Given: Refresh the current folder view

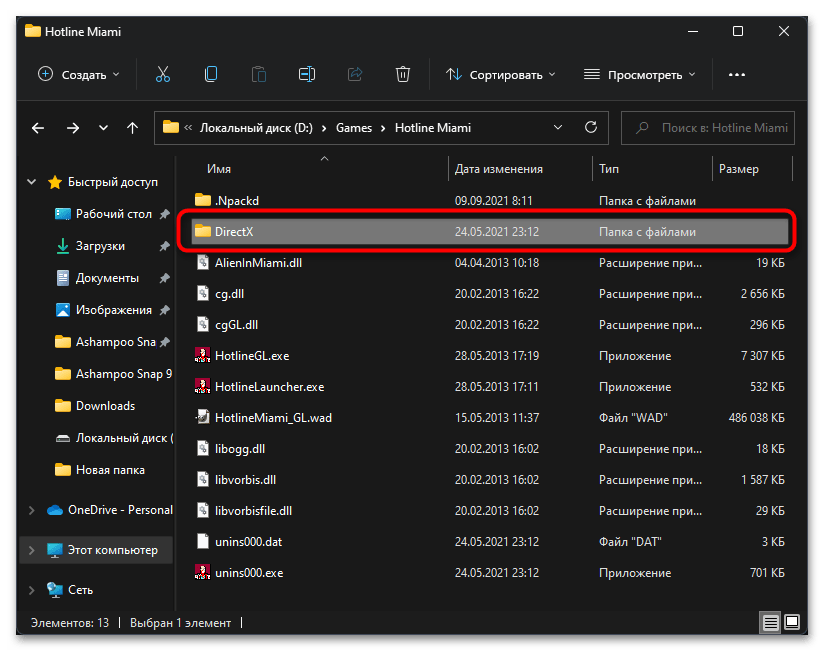Looking at the screenshot, I should [x=591, y=128].
